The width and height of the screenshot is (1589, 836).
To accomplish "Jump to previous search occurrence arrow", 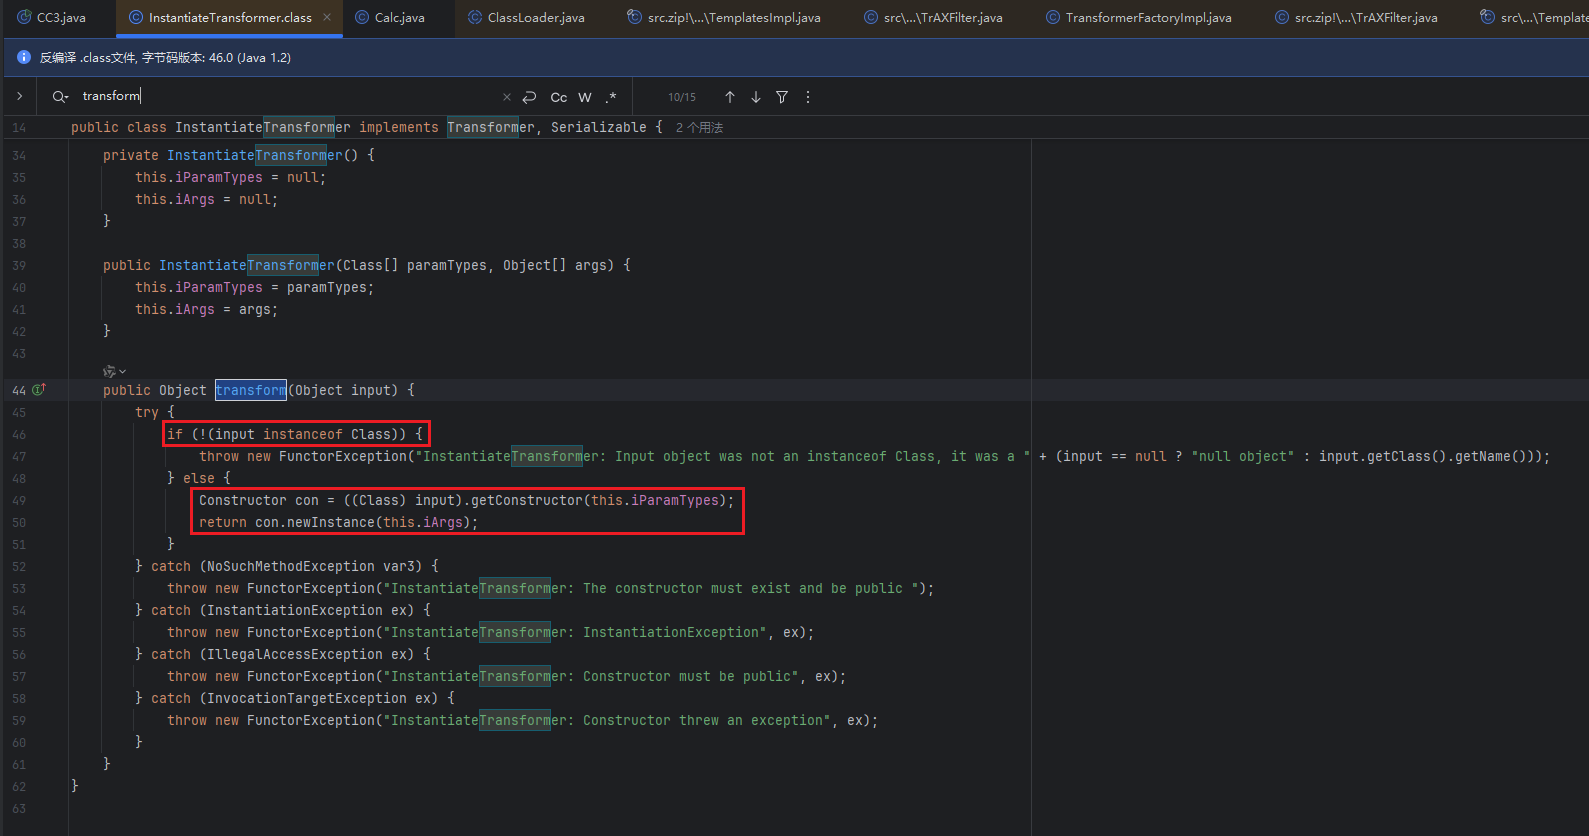I will [x=730, y=97].
